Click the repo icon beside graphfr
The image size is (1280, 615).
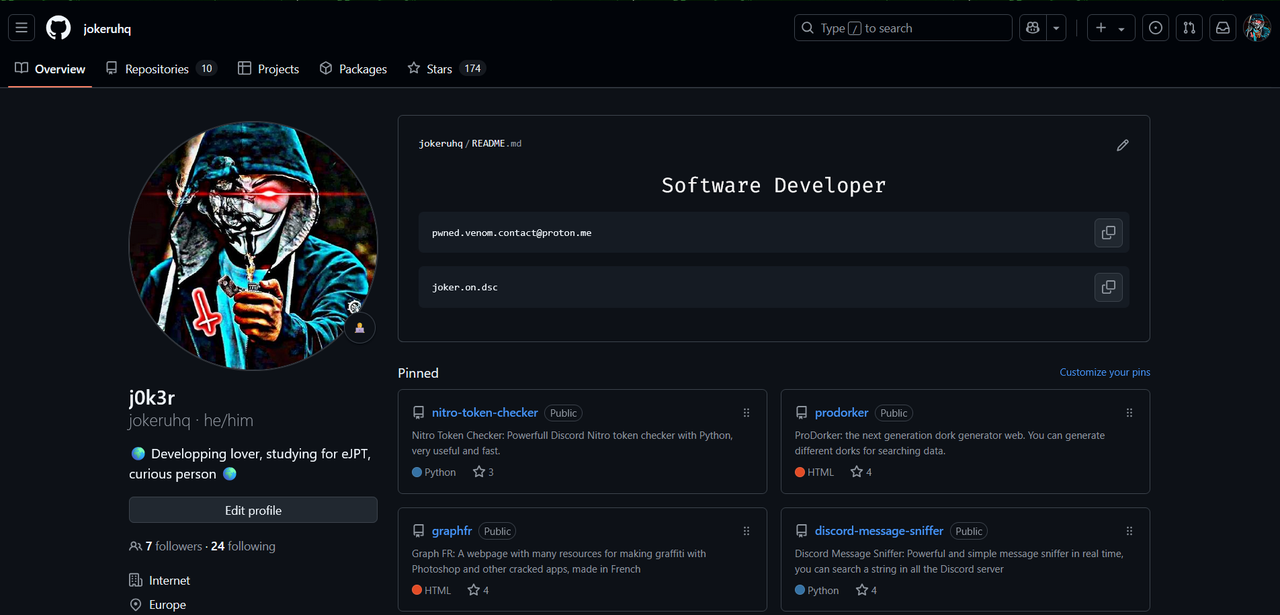point(419,531)
